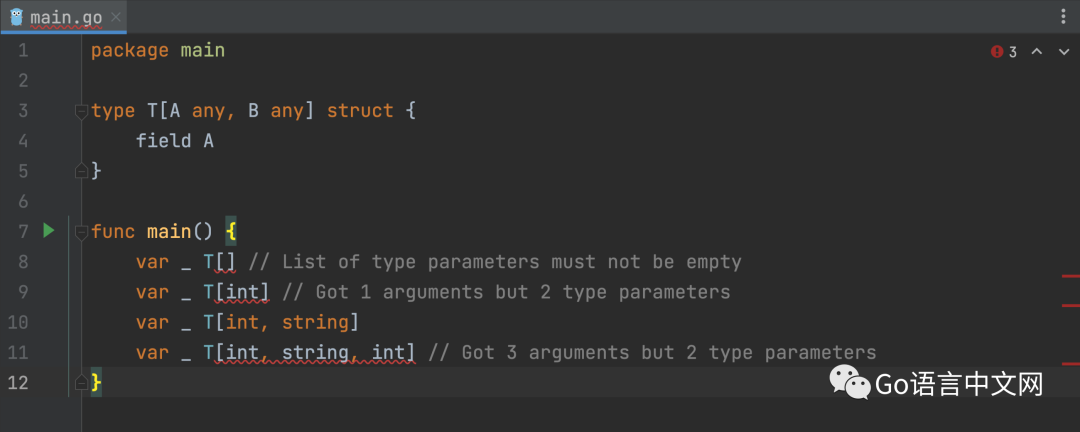Click the struct closing fold marker on line 5

tap(82, 171)
